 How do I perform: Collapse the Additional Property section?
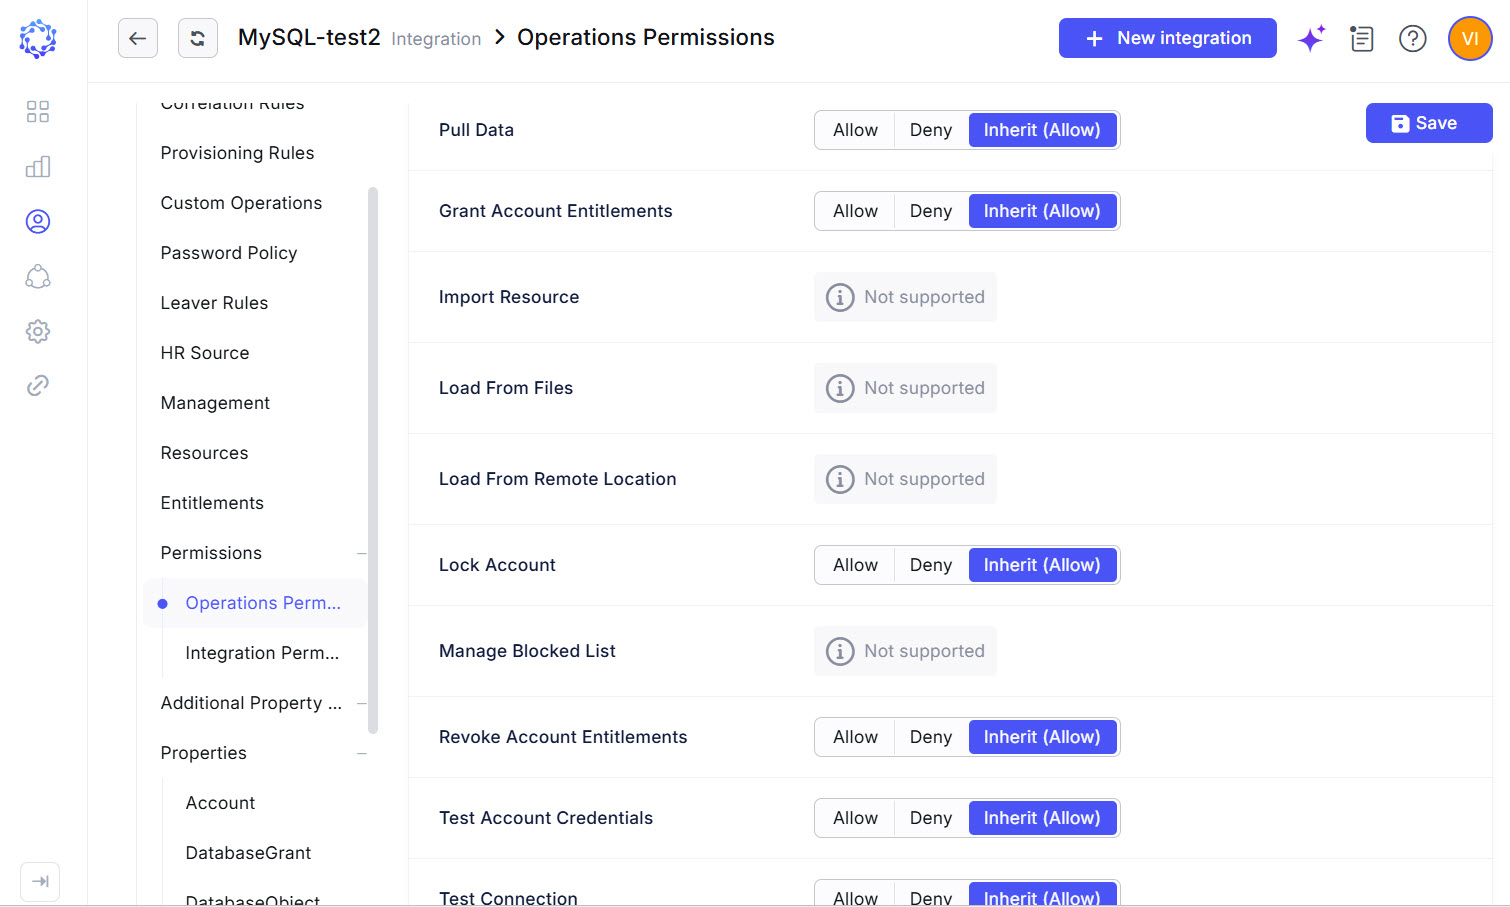pos(361,703)
